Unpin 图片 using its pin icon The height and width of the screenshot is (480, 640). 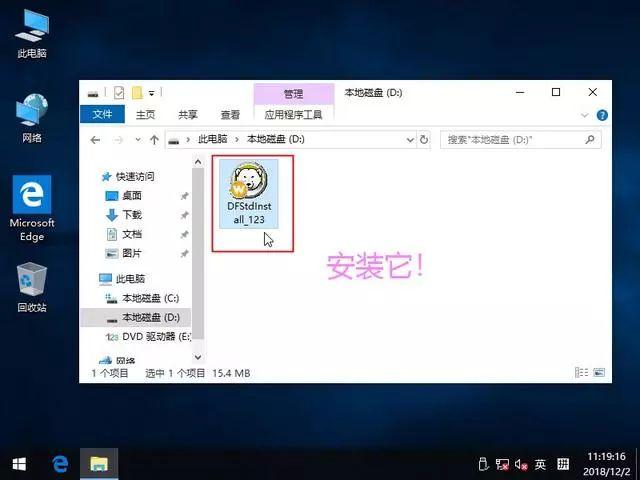pyautogui.click(x=184, y=253)
